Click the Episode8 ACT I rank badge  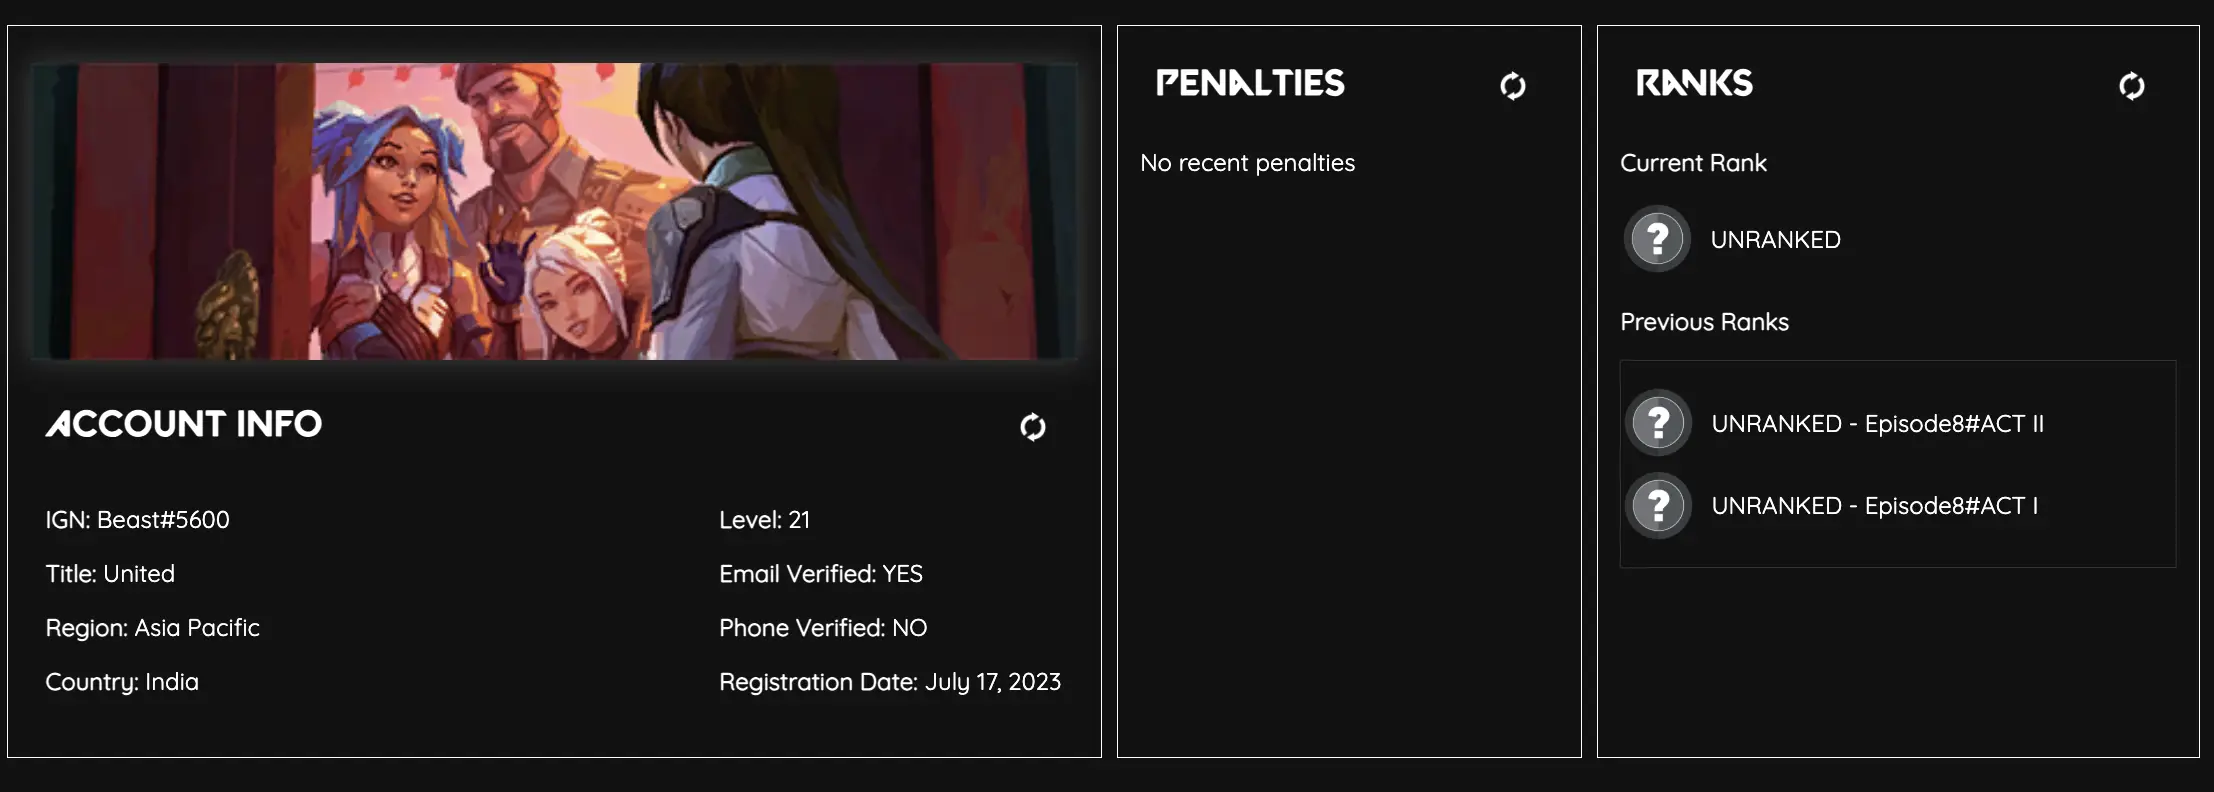(x=1658, y=506)
